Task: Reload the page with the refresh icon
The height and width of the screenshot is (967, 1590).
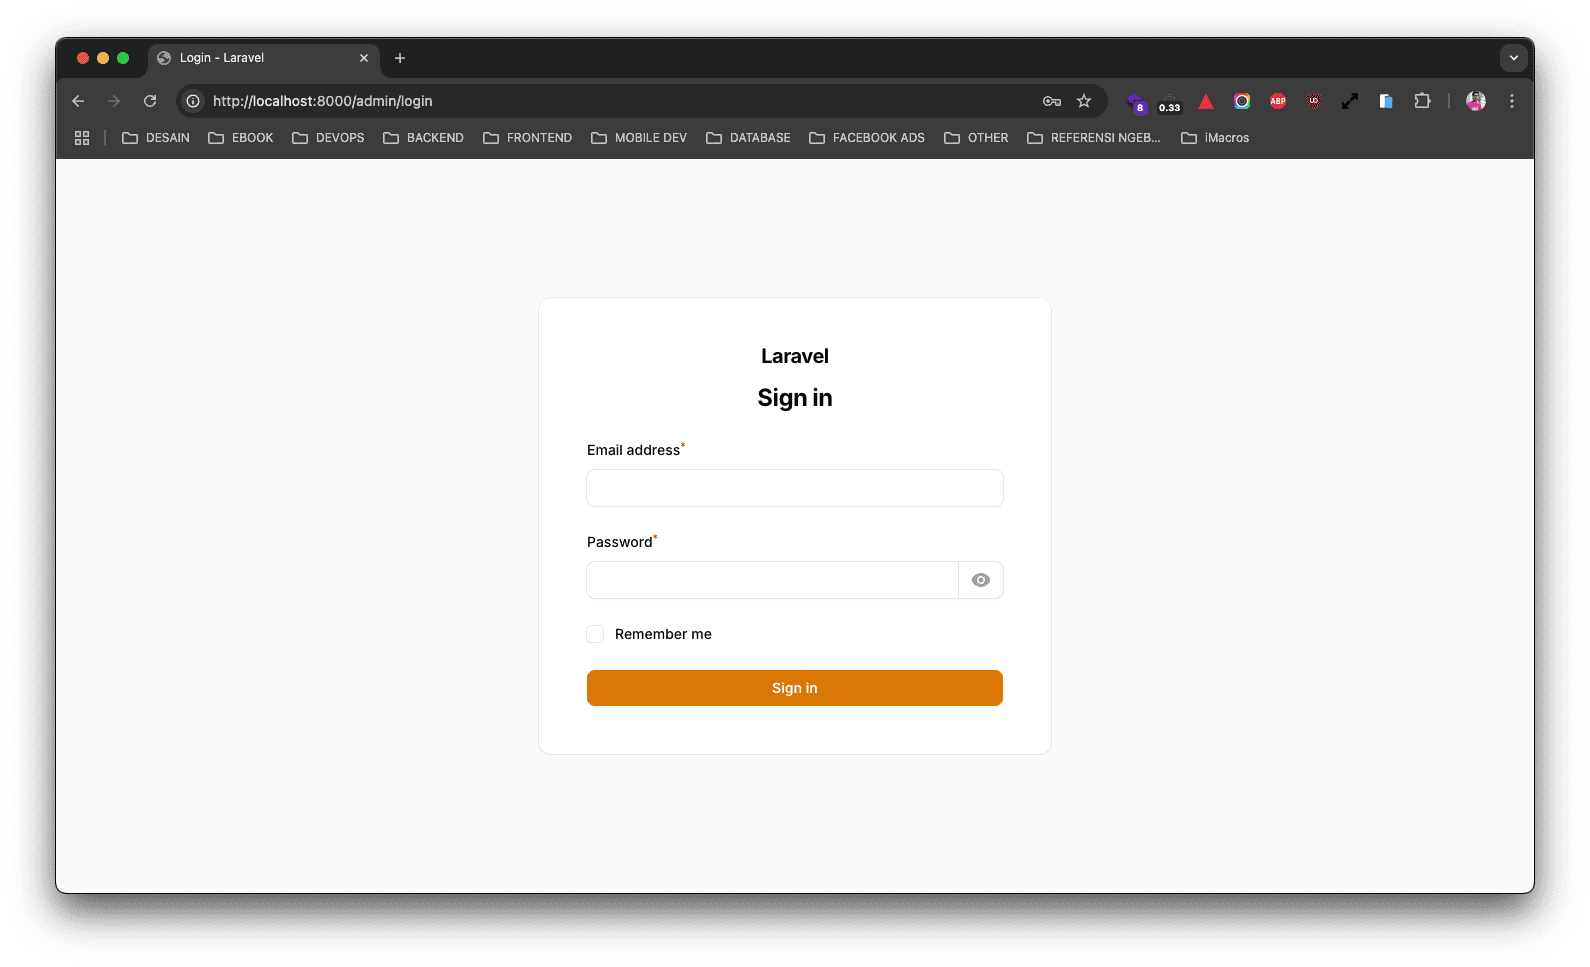Action: point(150,101)
